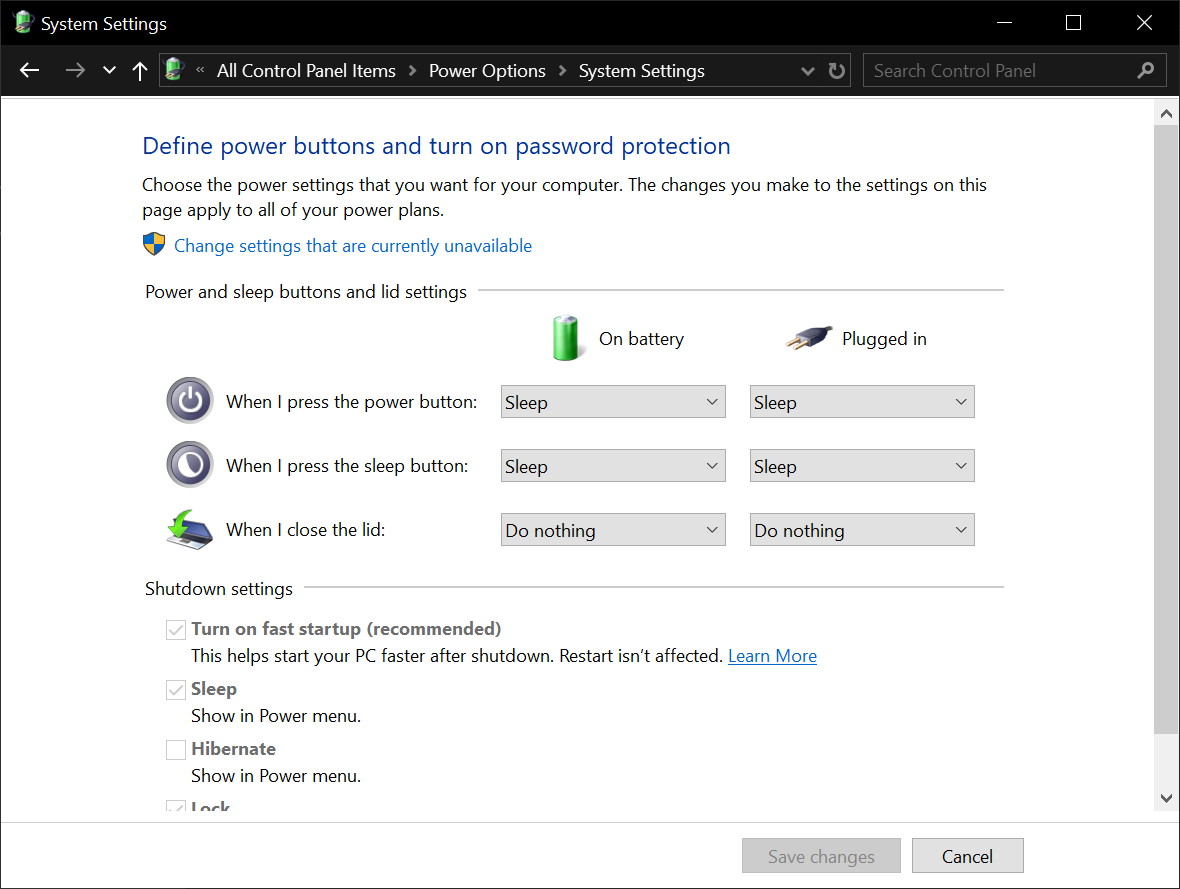Click the power button icon
This screenshot has width=1180, height=889.
[x=190, y=400]
